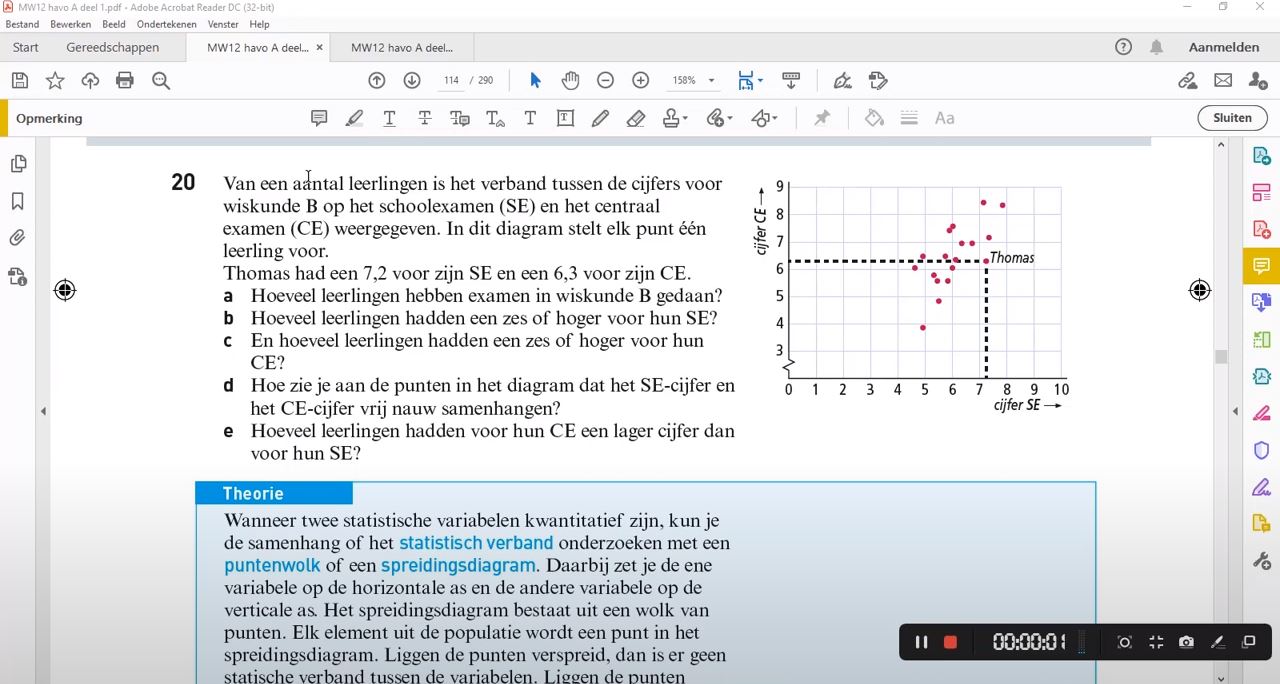Select the add text comment tool
Screen dimensions: 1280x684
coord(530,118)
